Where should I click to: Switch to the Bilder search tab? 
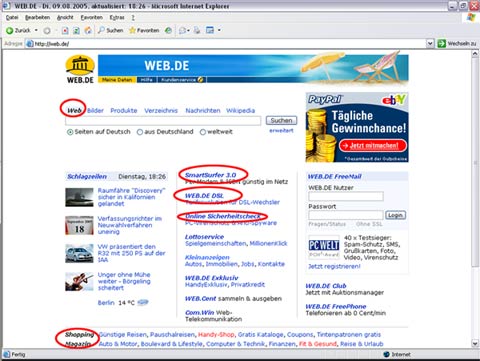[95, 111]
